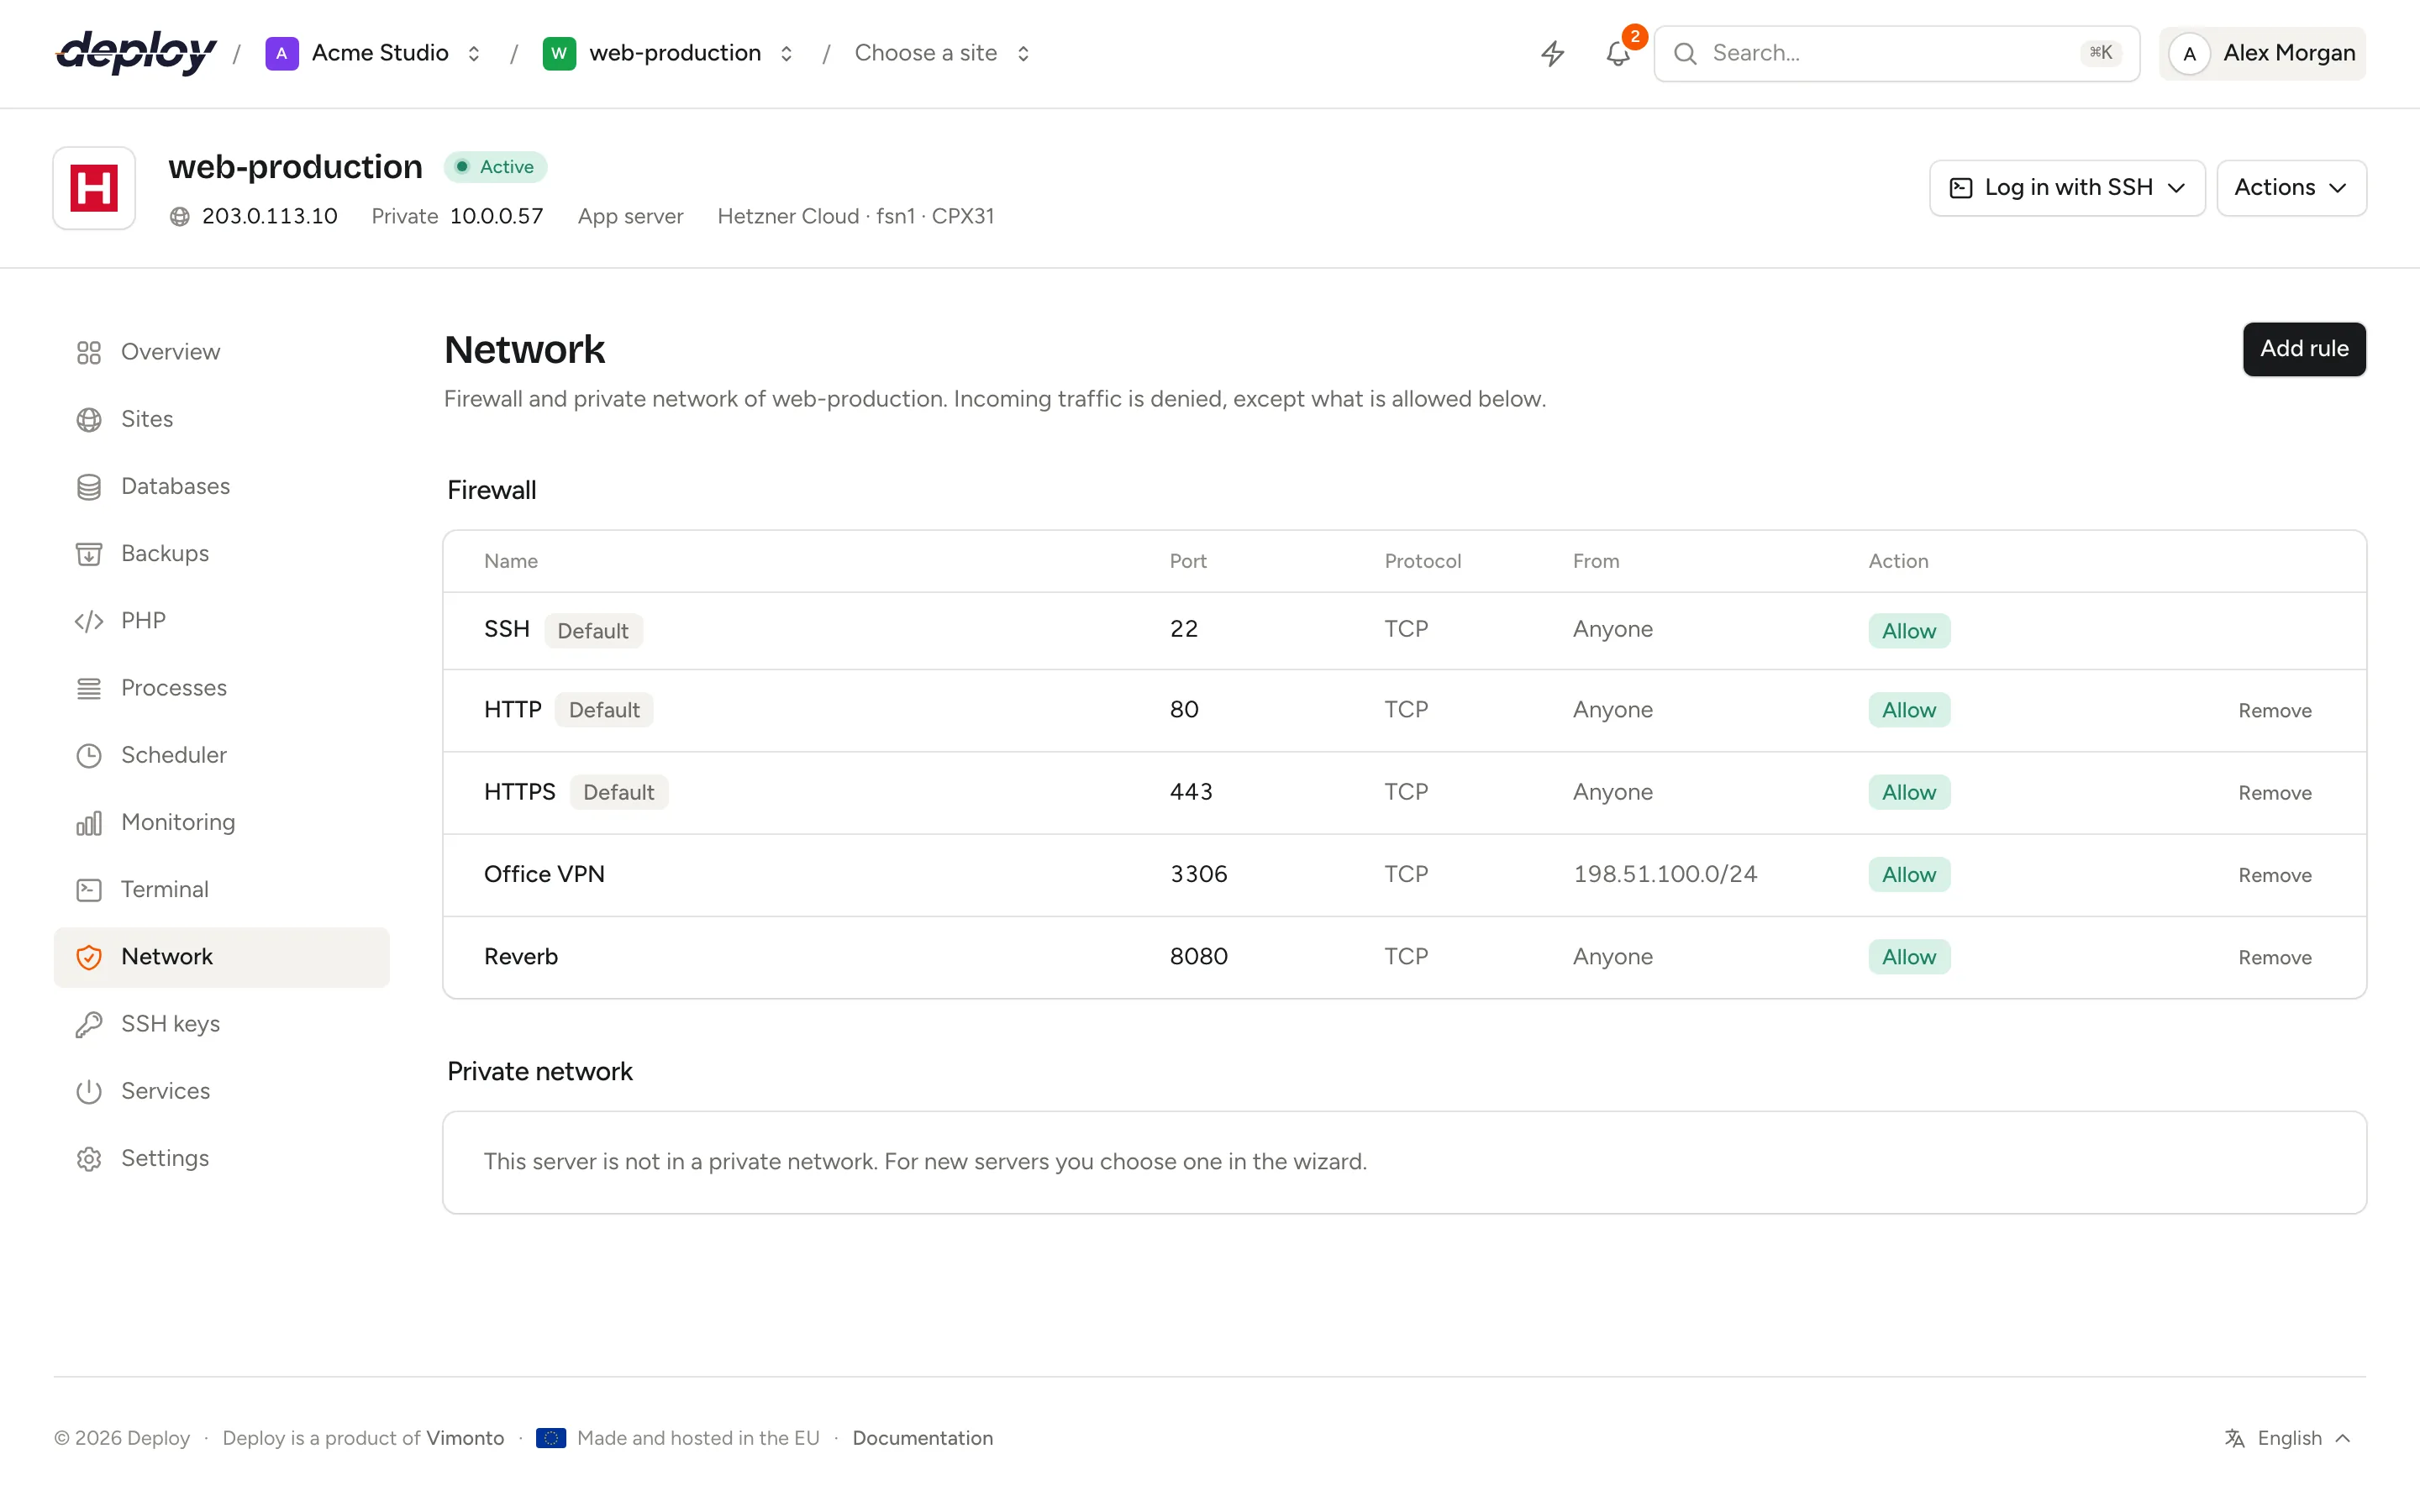
Task: Open Monitoring in sidebar
Action: click(x=222, y=822)
